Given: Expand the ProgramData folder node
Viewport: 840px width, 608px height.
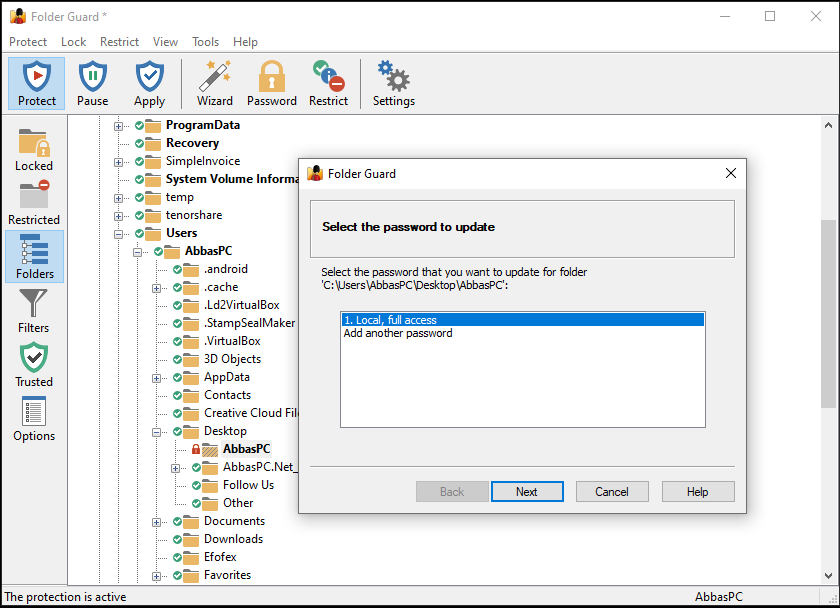Looking at the screenshot, I should pyautogui.click(x=118, y=126).
